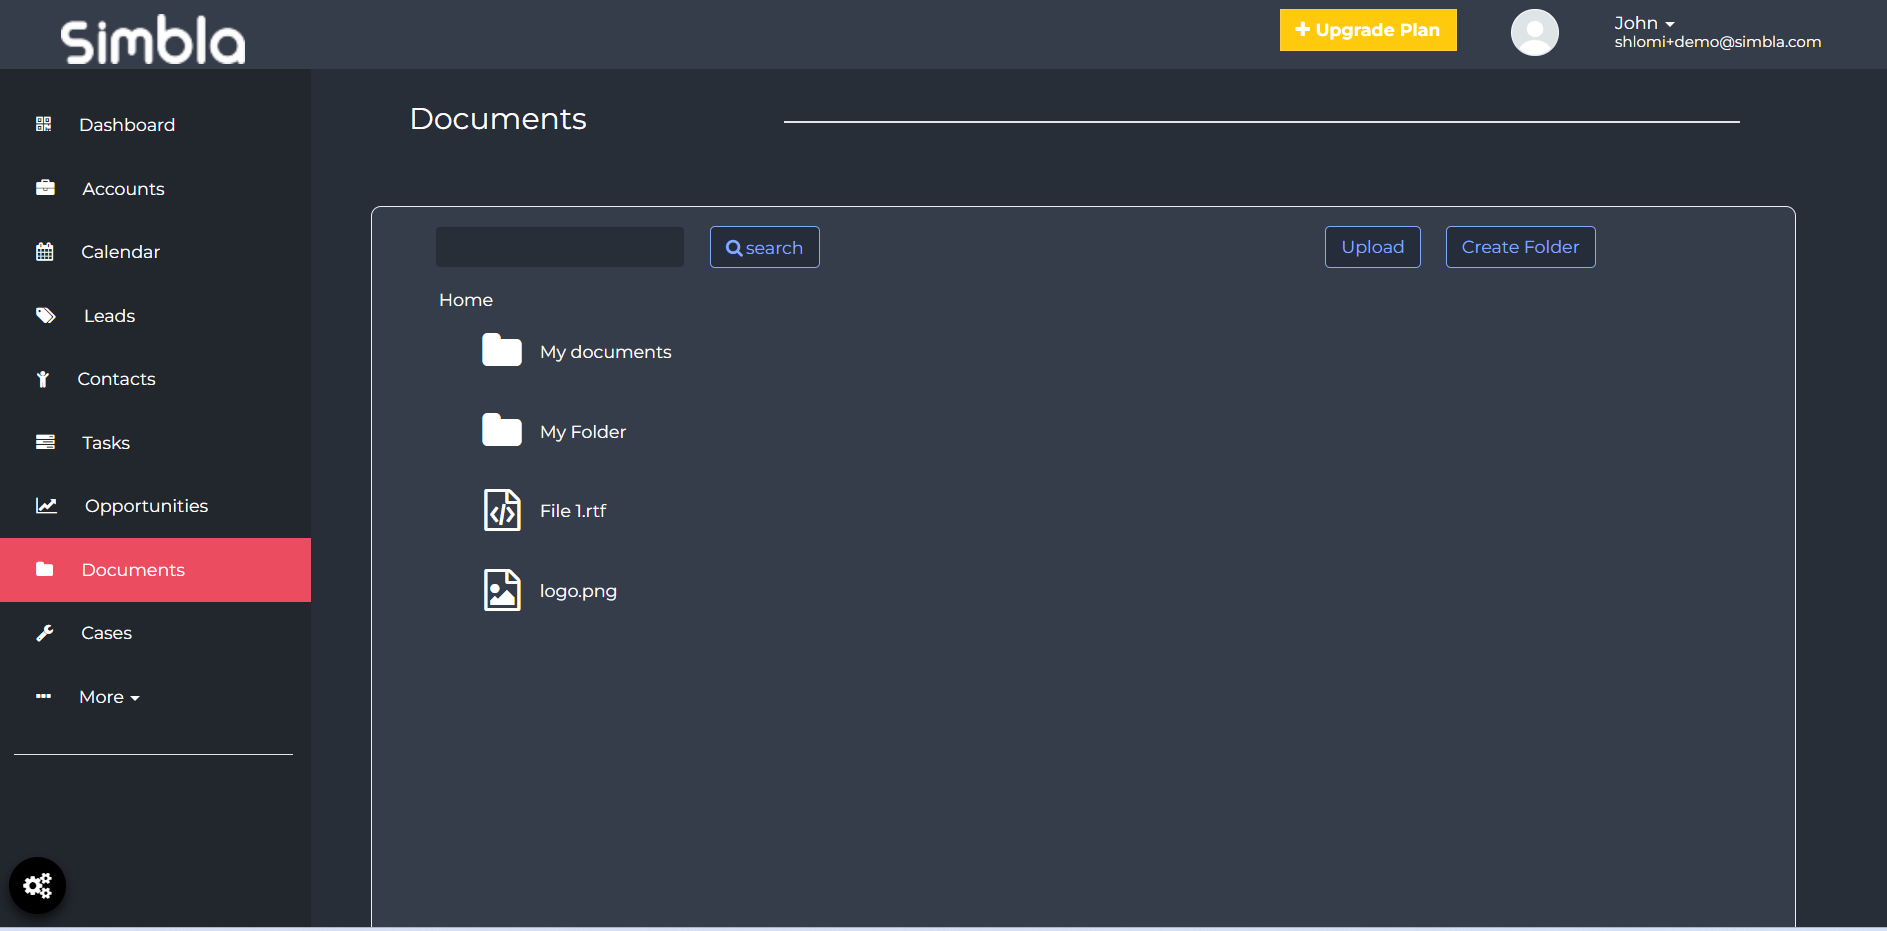
Task: Click the Leads tag icon
Action: (46, 315)
